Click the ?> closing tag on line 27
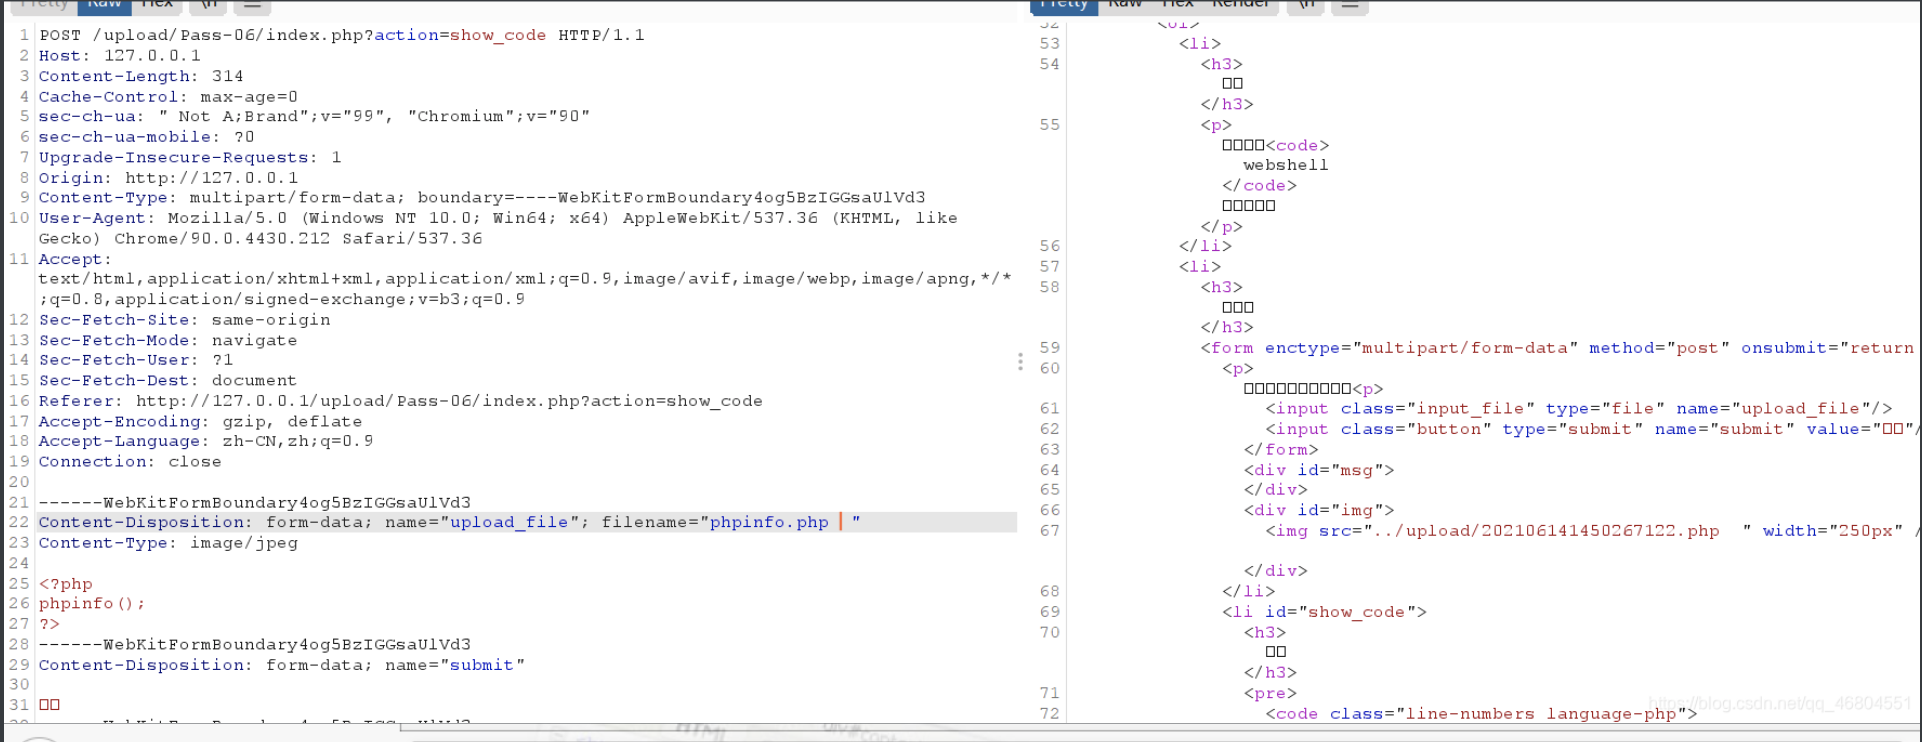The width and height of the screenshot is (1922, 742). (49, 624)
